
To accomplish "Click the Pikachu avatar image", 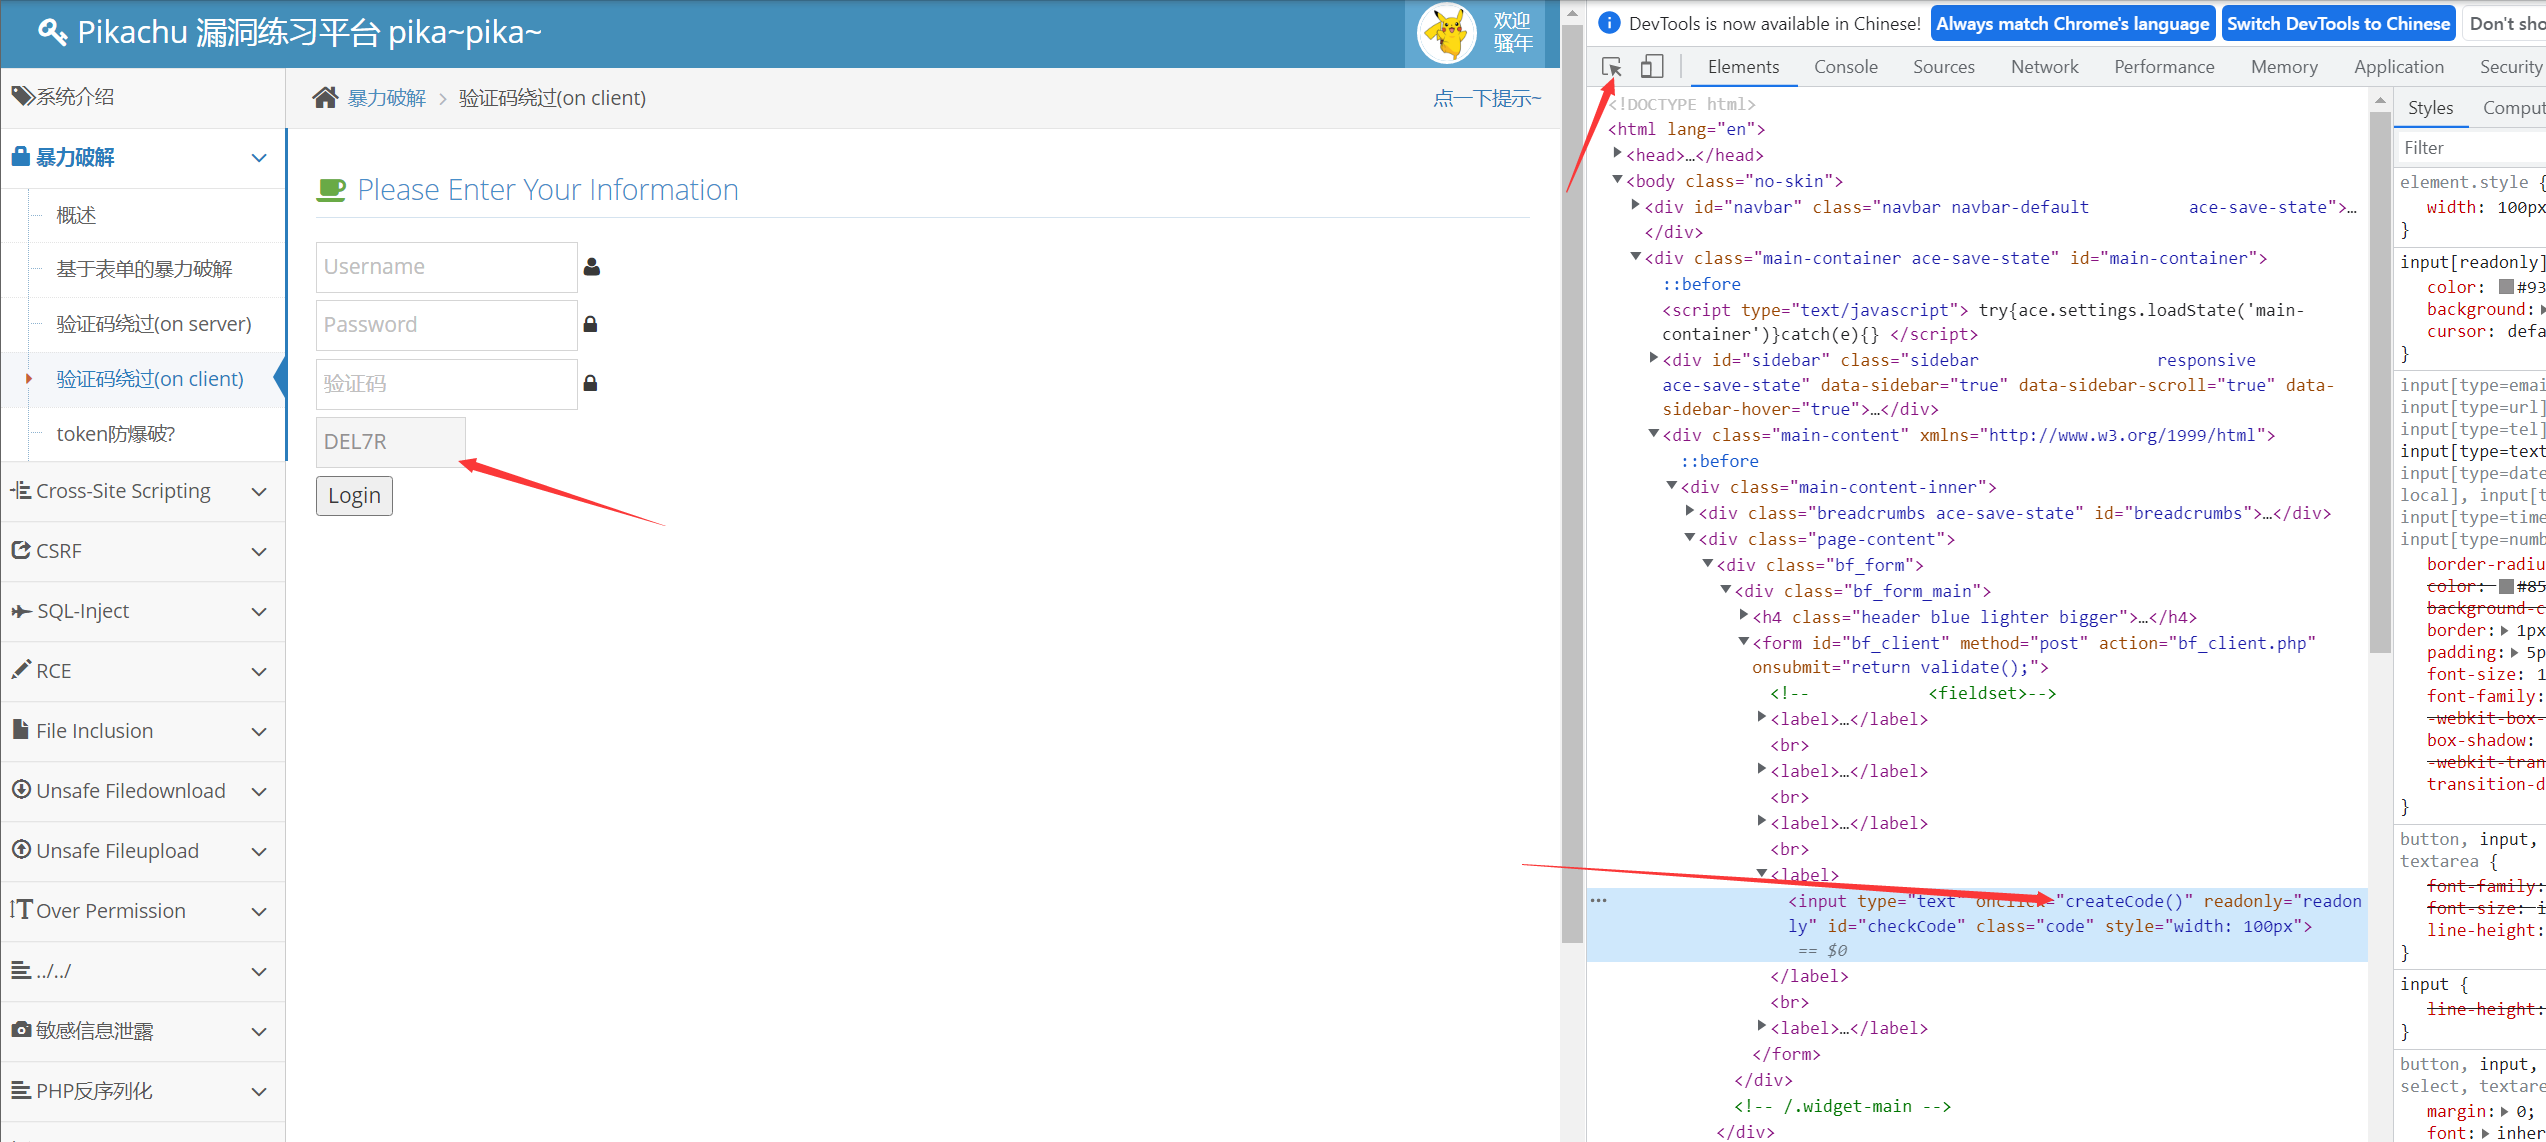I will [x=1446, y=33].
